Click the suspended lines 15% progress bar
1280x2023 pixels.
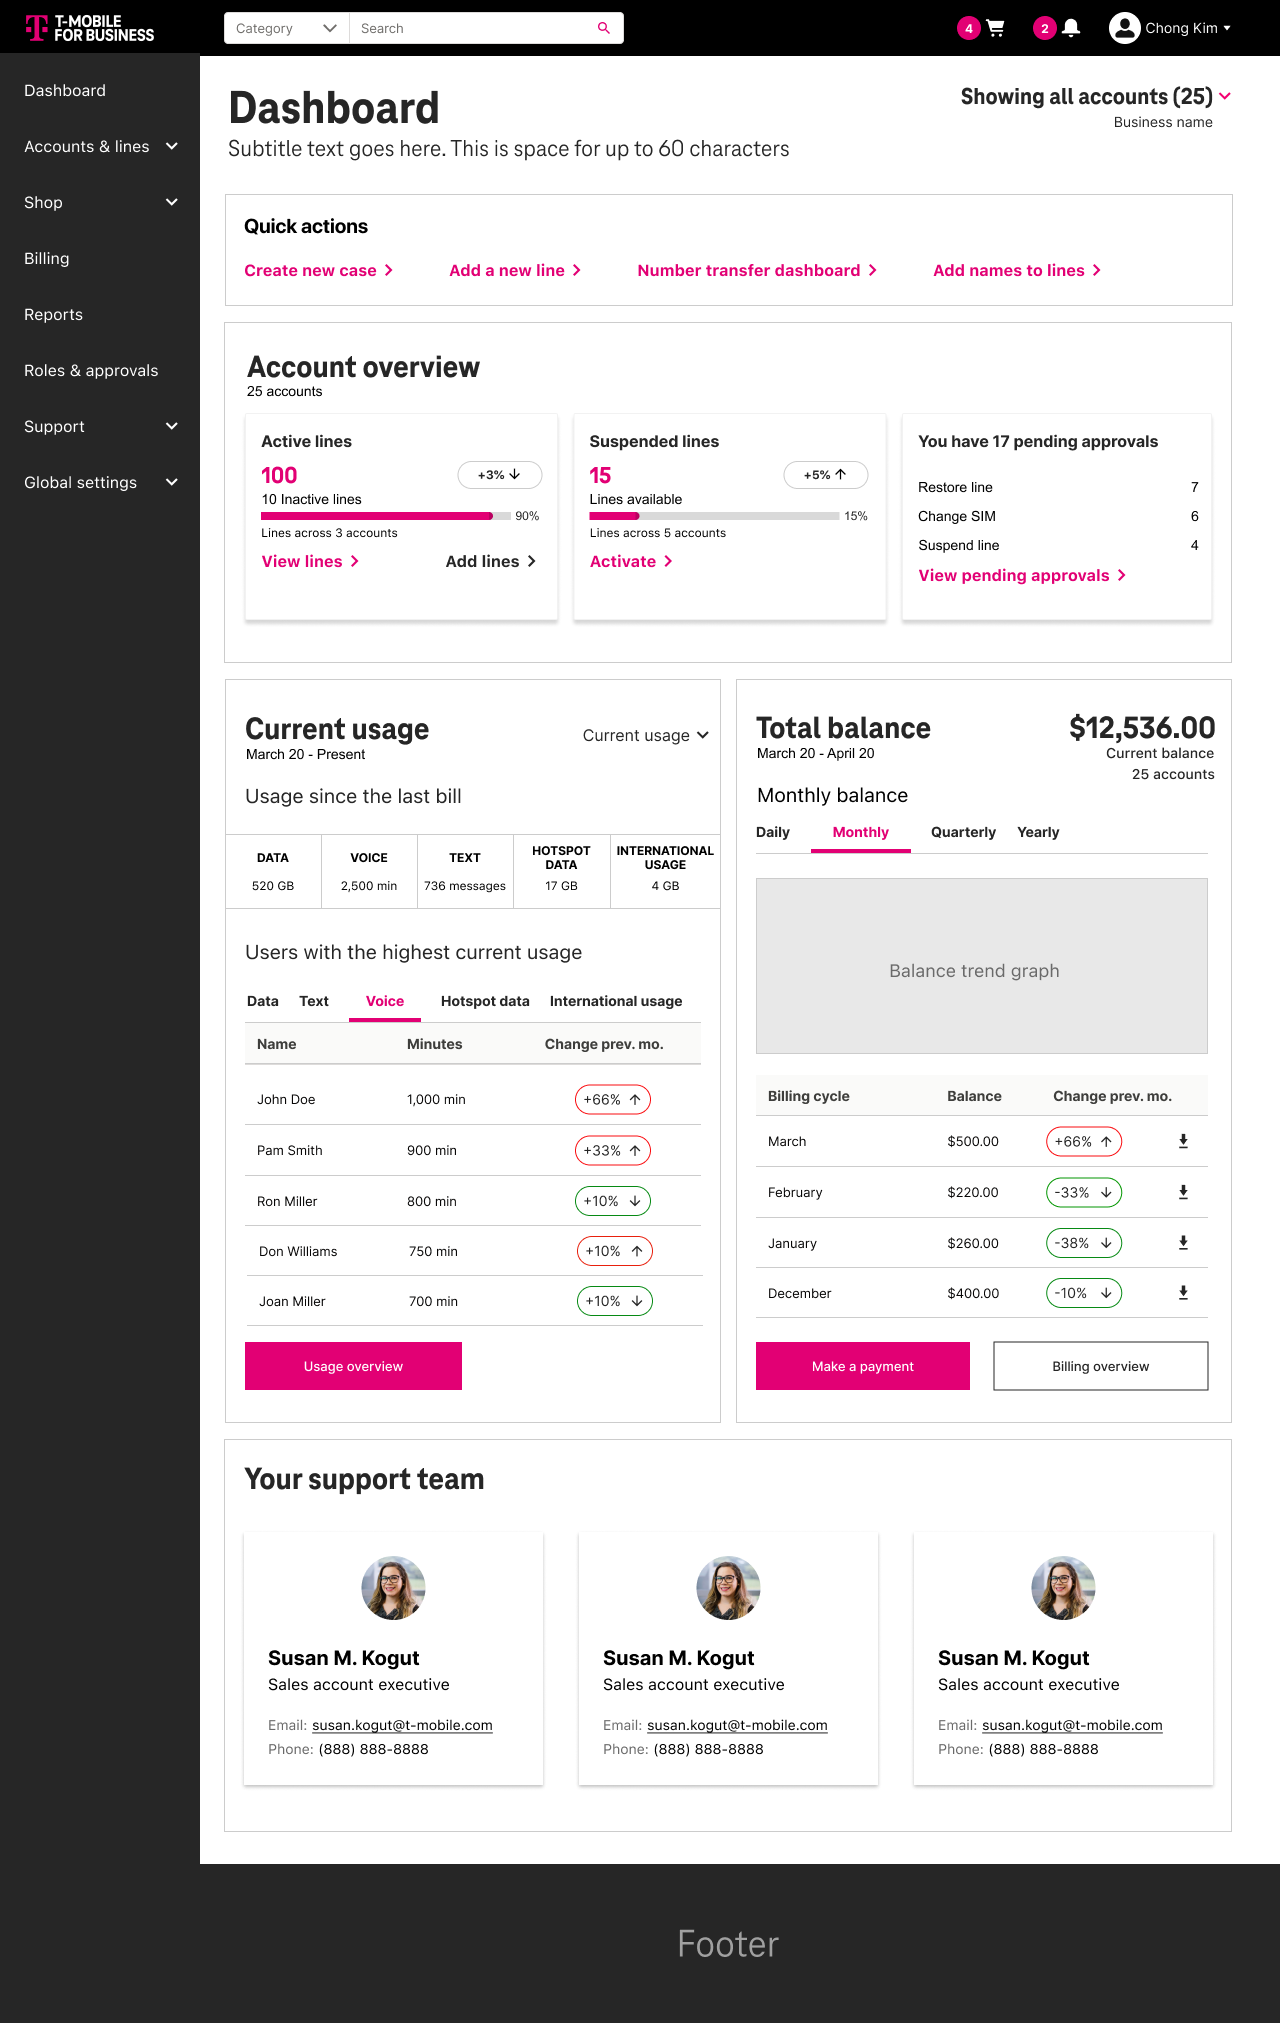(x=714, y=516)
